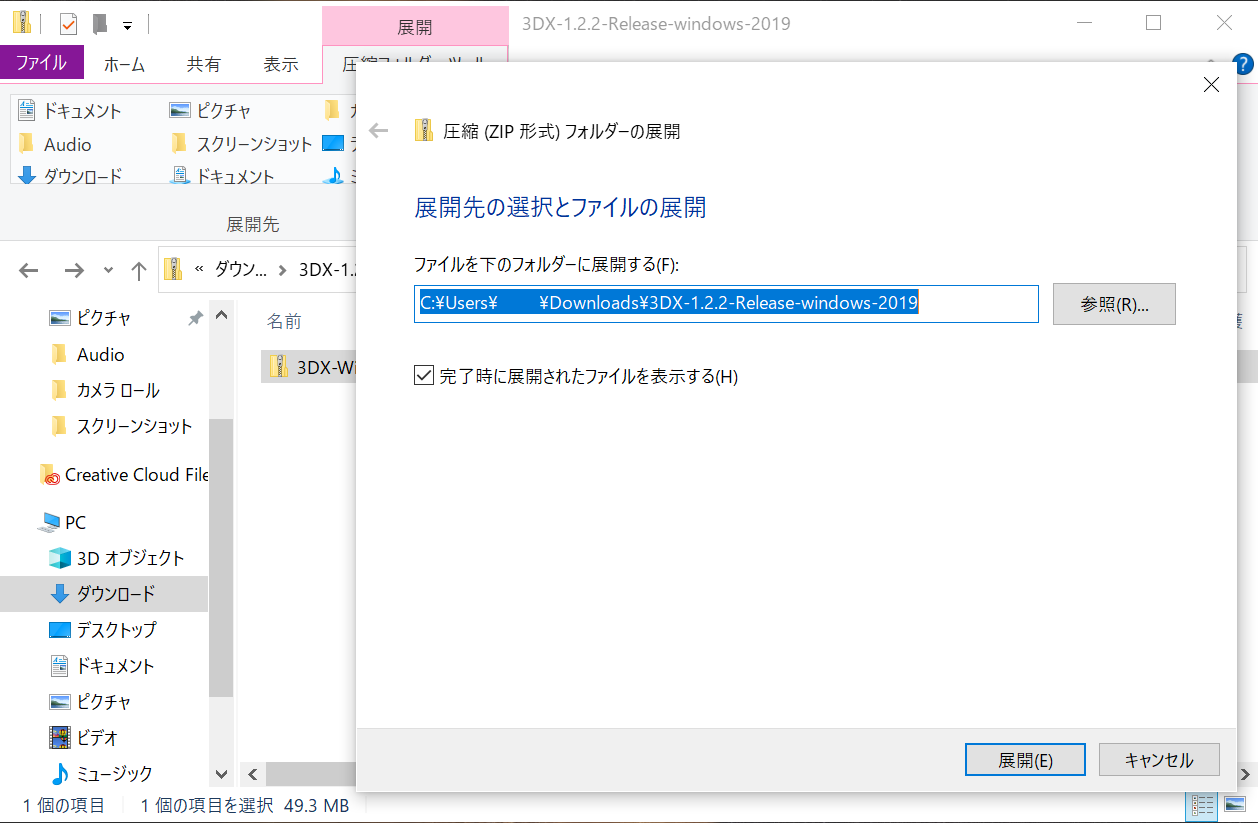Screen dimensions: 1258x823
Task: Click the Explorer zip icon in title bar
Action: pyautogui.click(x=21, y=22)
